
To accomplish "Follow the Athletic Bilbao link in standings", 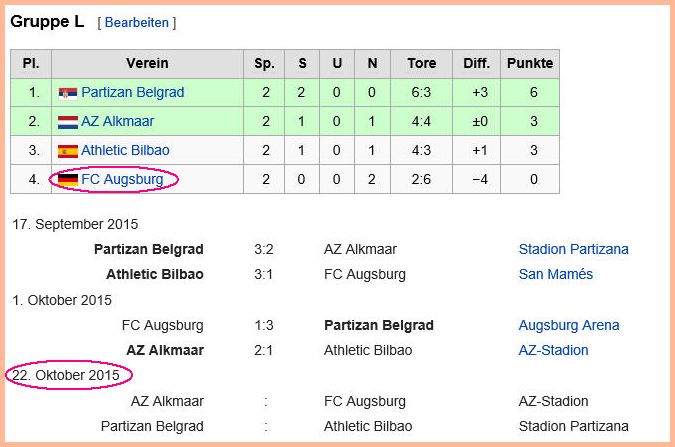I will point(125,150).
